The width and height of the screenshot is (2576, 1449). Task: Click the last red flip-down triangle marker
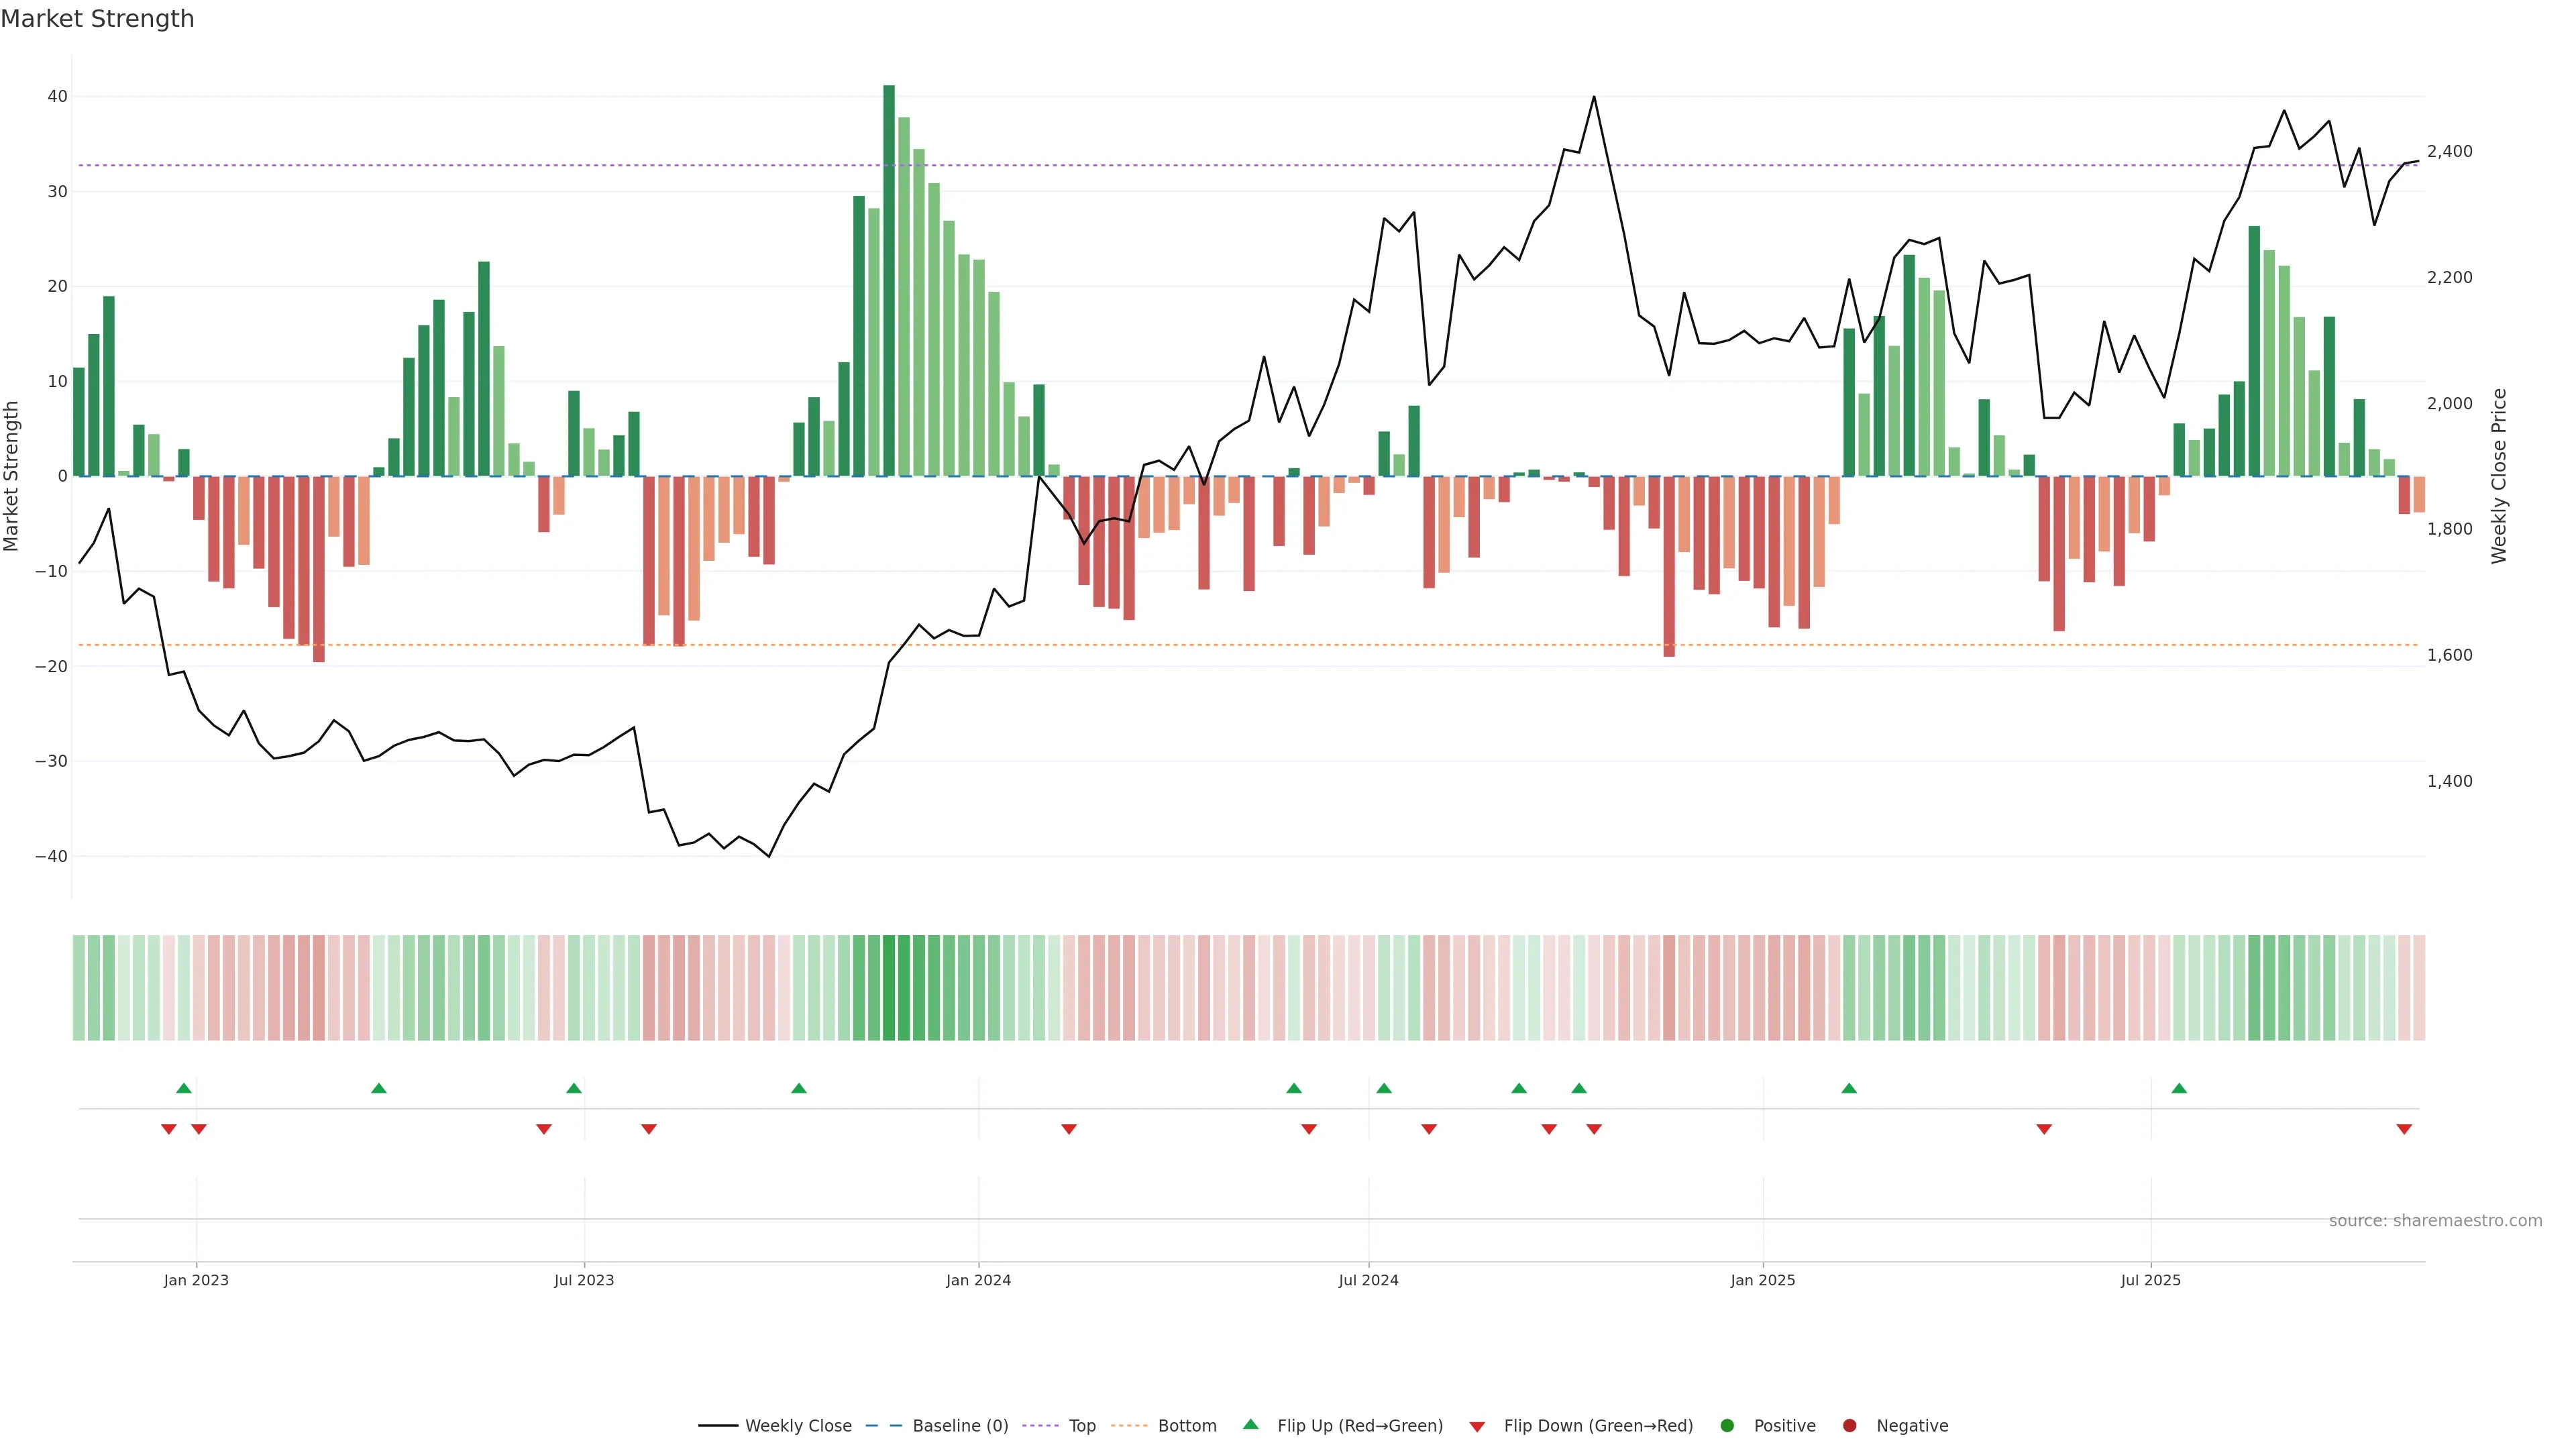(x=2404, y=1129)
